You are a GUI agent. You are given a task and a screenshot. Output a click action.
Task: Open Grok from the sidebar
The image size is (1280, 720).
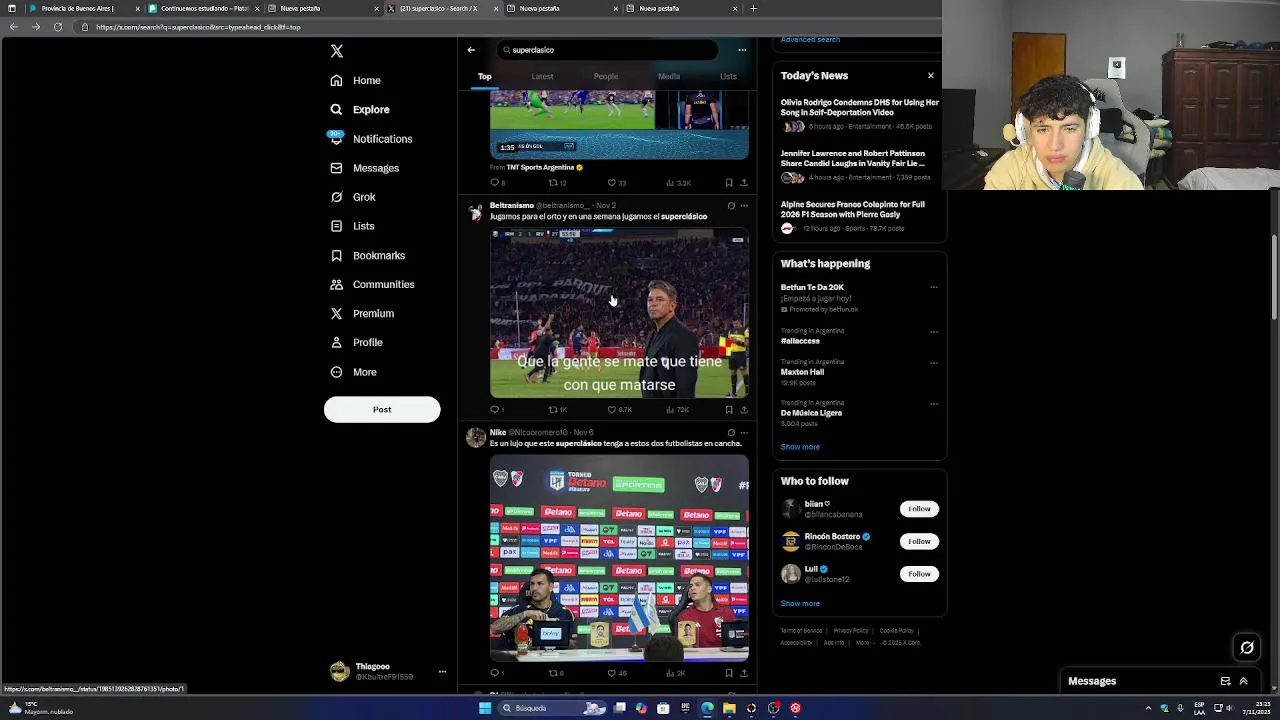[353, 197]
